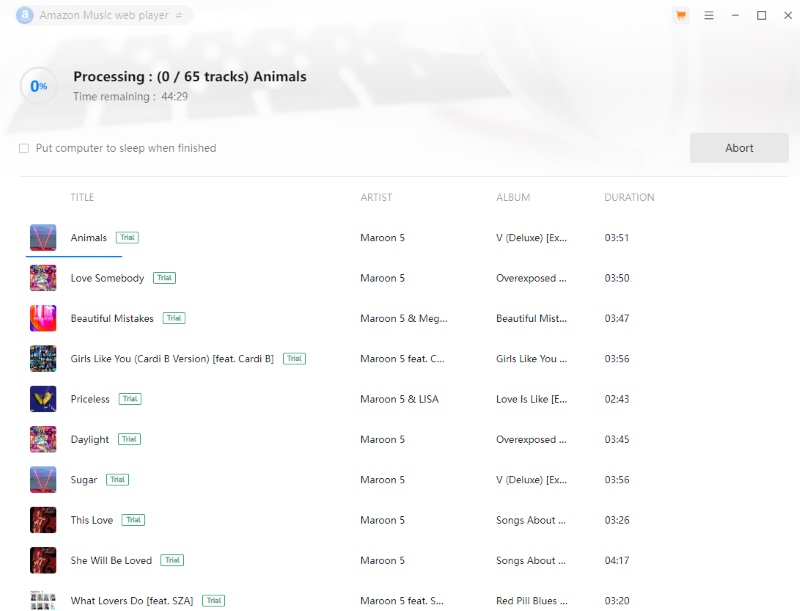This screenshot has width=800, height=611.
Task: Select the Sugar track title
Action: click(84, 479)
